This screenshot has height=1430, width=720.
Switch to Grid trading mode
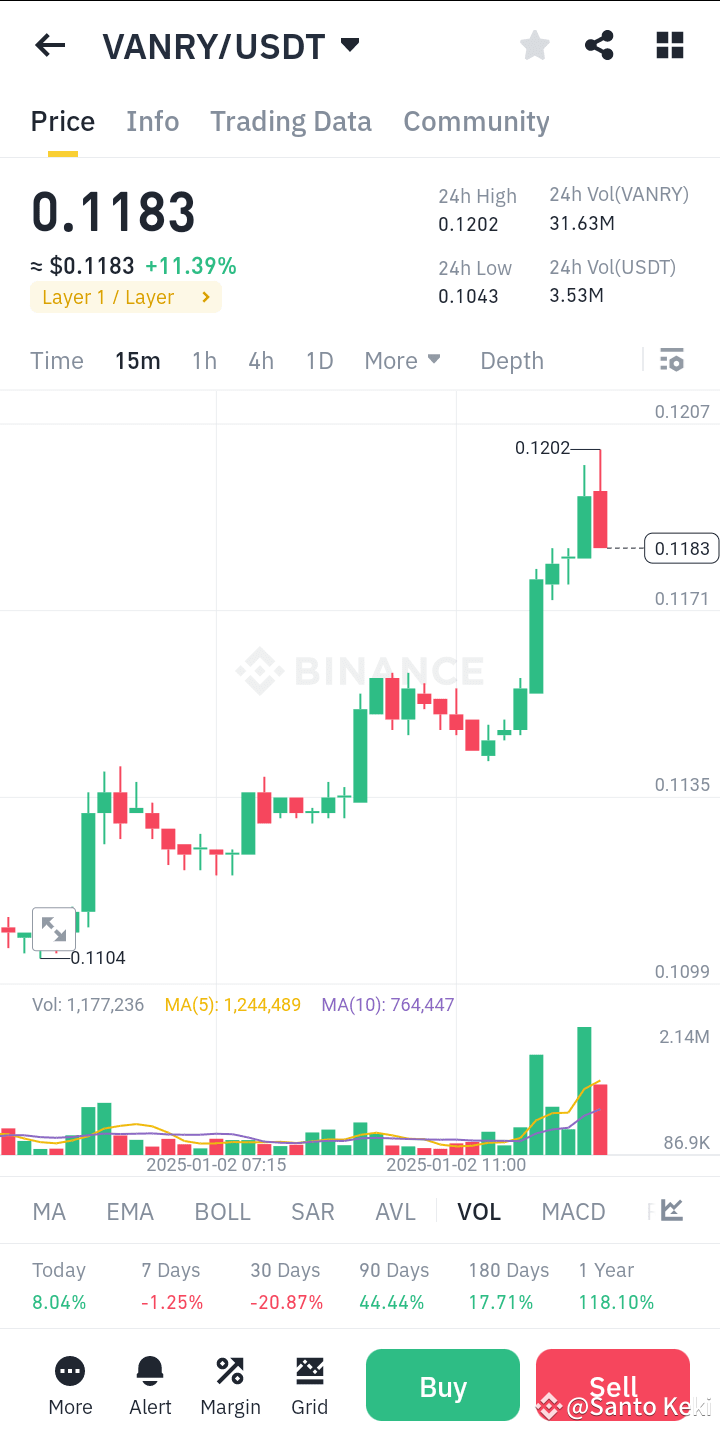coord(310,1385)
